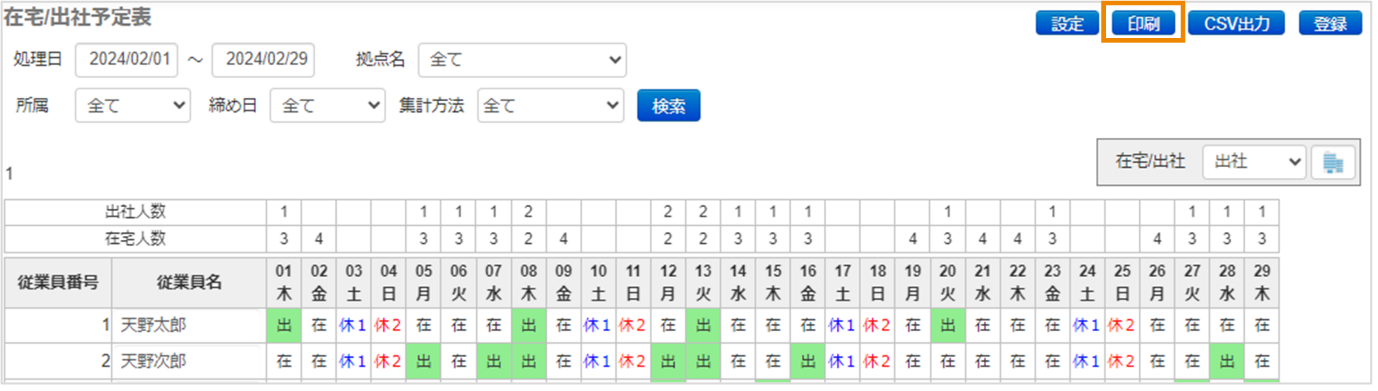1378x391 pixels.
Task: Open the 所属 dropdown
Action: (132, 105)
